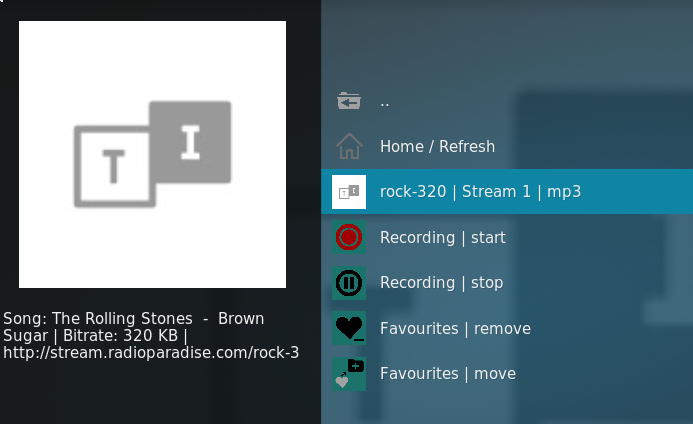Click the large white station artwork image
The height and width of the screenshot is (424, 693).
152,154
